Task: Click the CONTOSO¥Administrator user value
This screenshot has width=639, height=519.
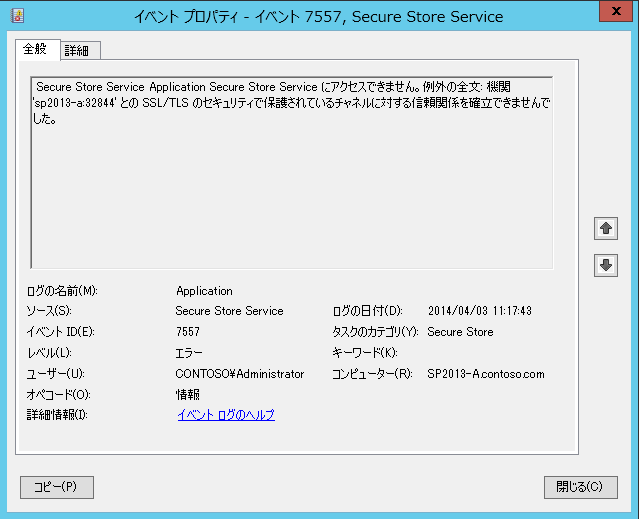Action: tap(240, 374)
